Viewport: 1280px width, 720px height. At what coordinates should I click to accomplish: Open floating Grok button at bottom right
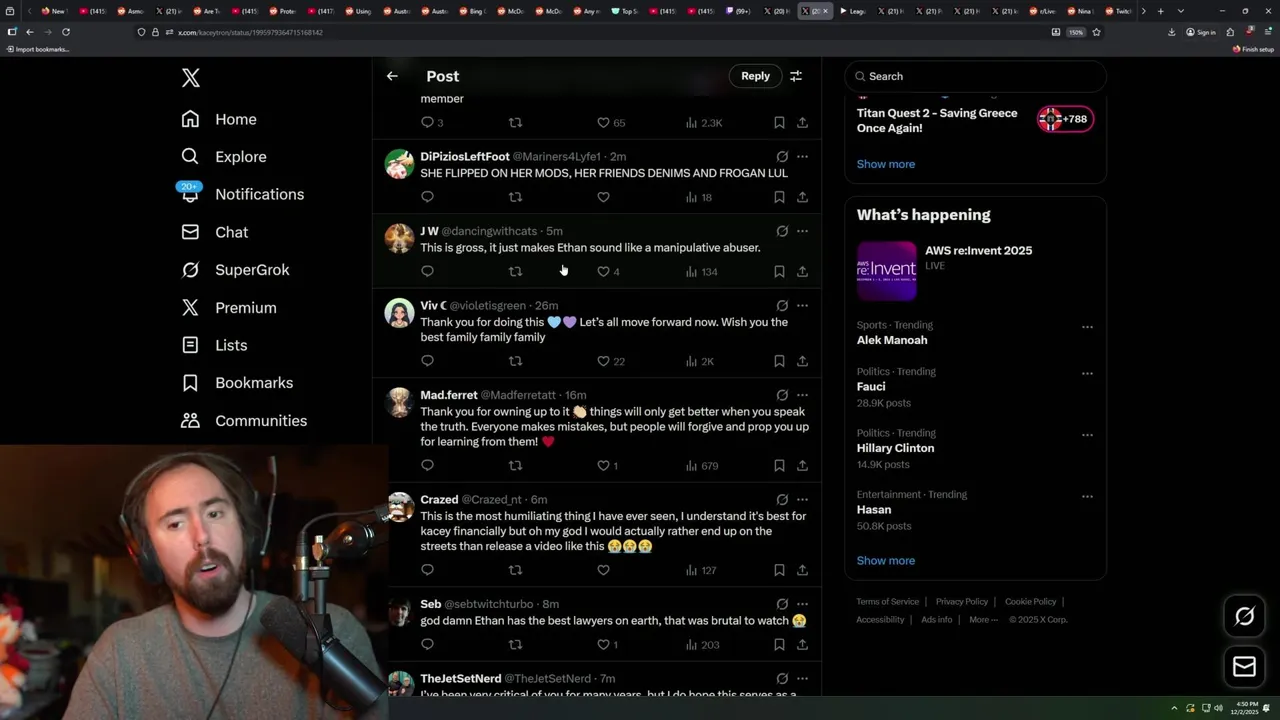click(1244, 617)
